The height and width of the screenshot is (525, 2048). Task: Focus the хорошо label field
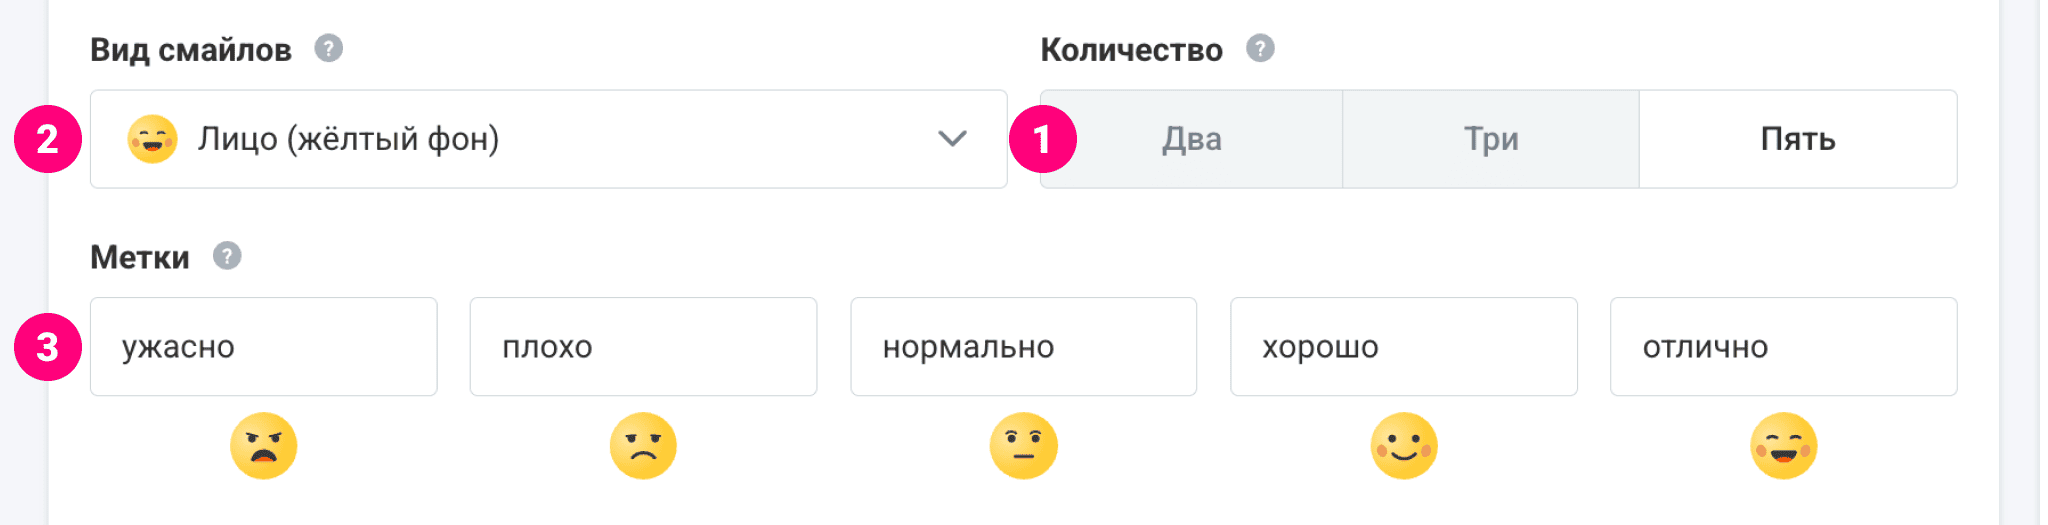(1403, 347)
